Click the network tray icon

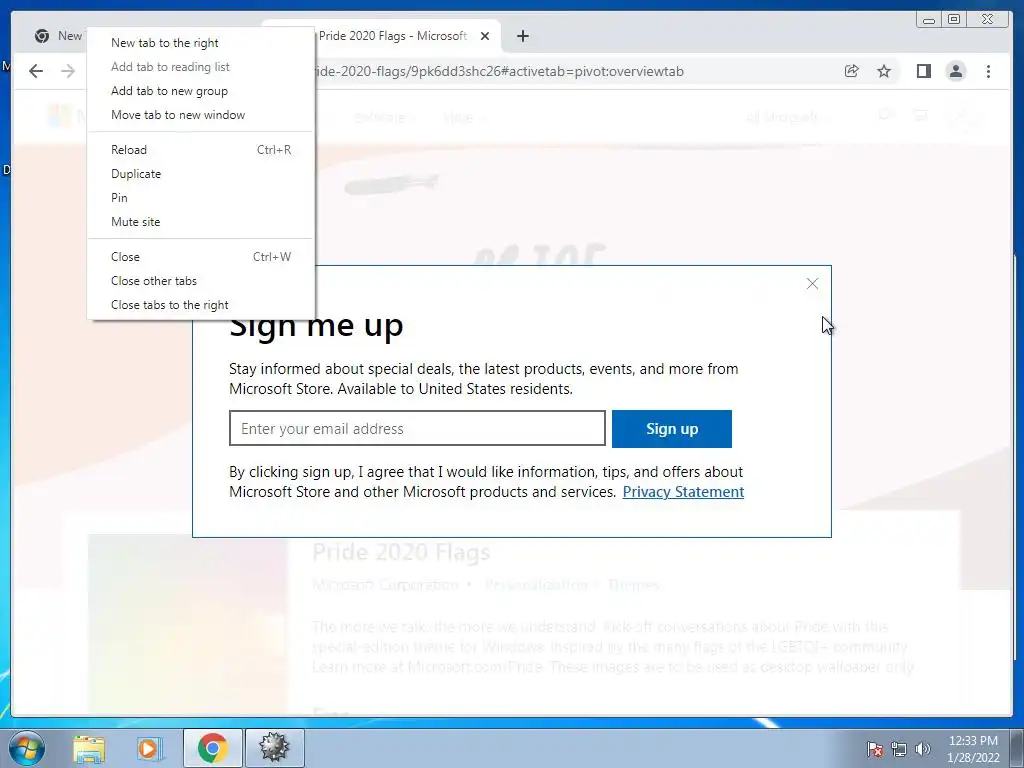coord(899,749)
